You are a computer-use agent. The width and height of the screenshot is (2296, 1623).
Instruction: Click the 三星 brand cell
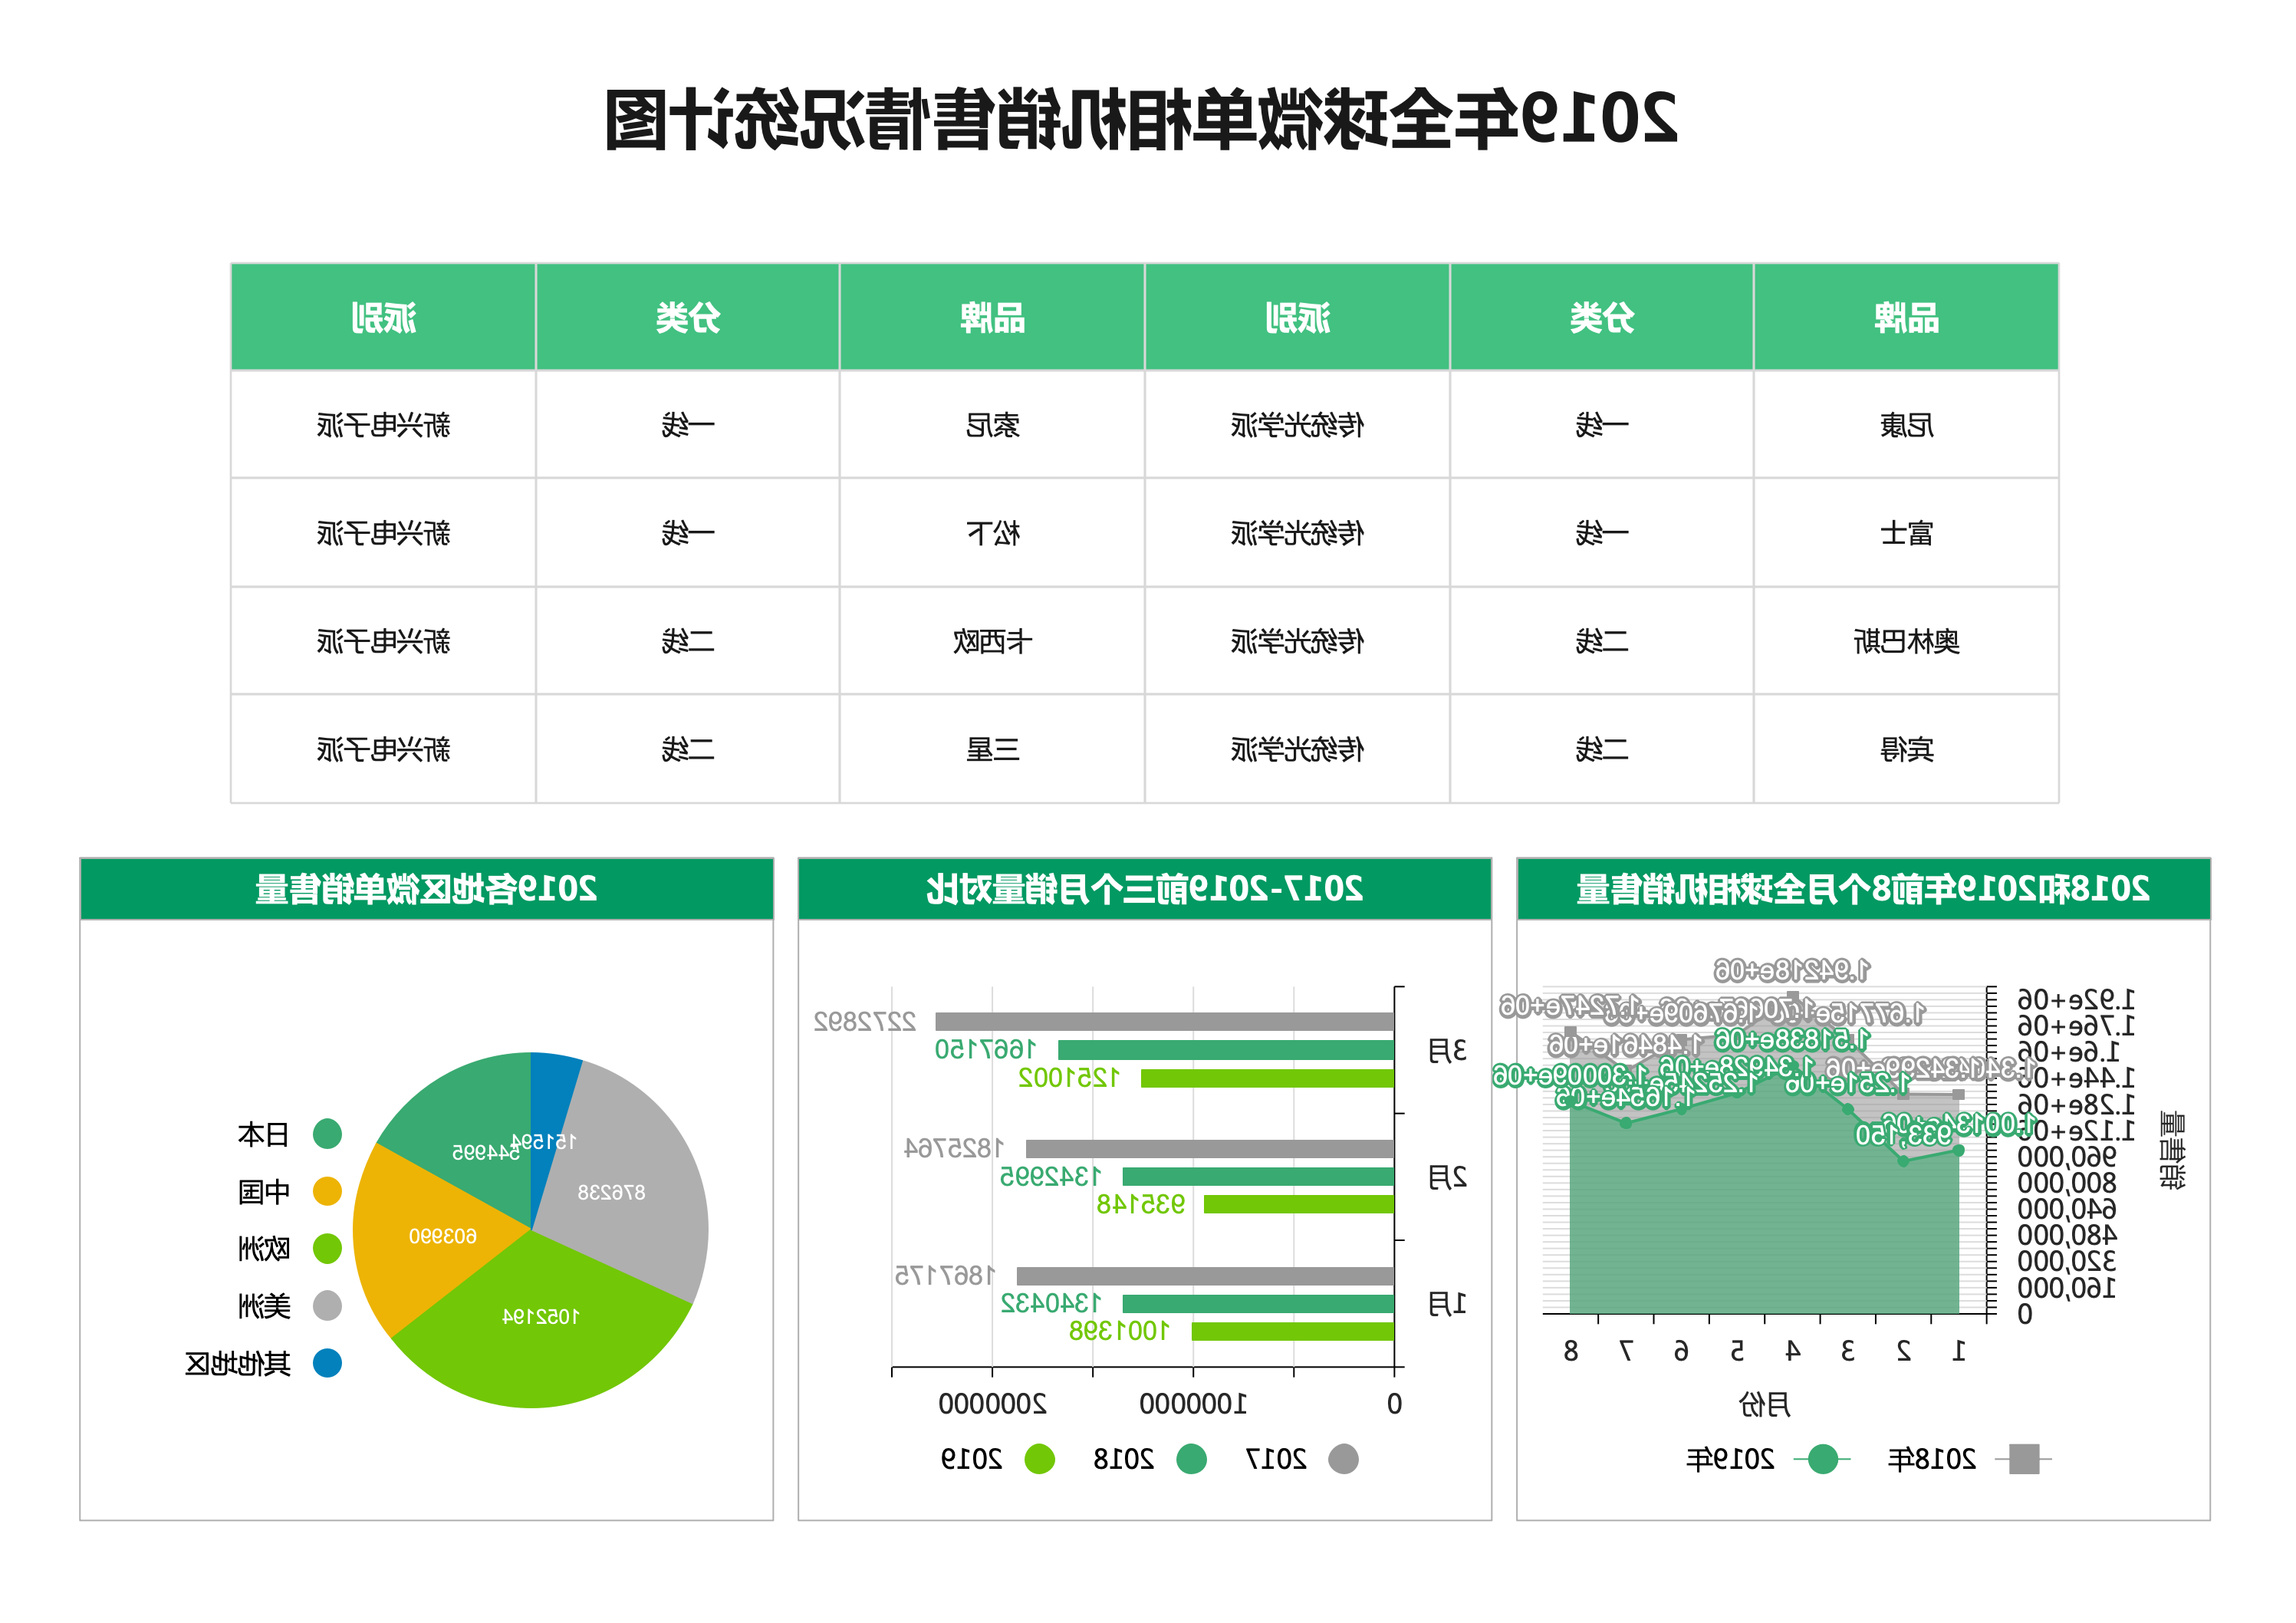[x=992, y=749]
